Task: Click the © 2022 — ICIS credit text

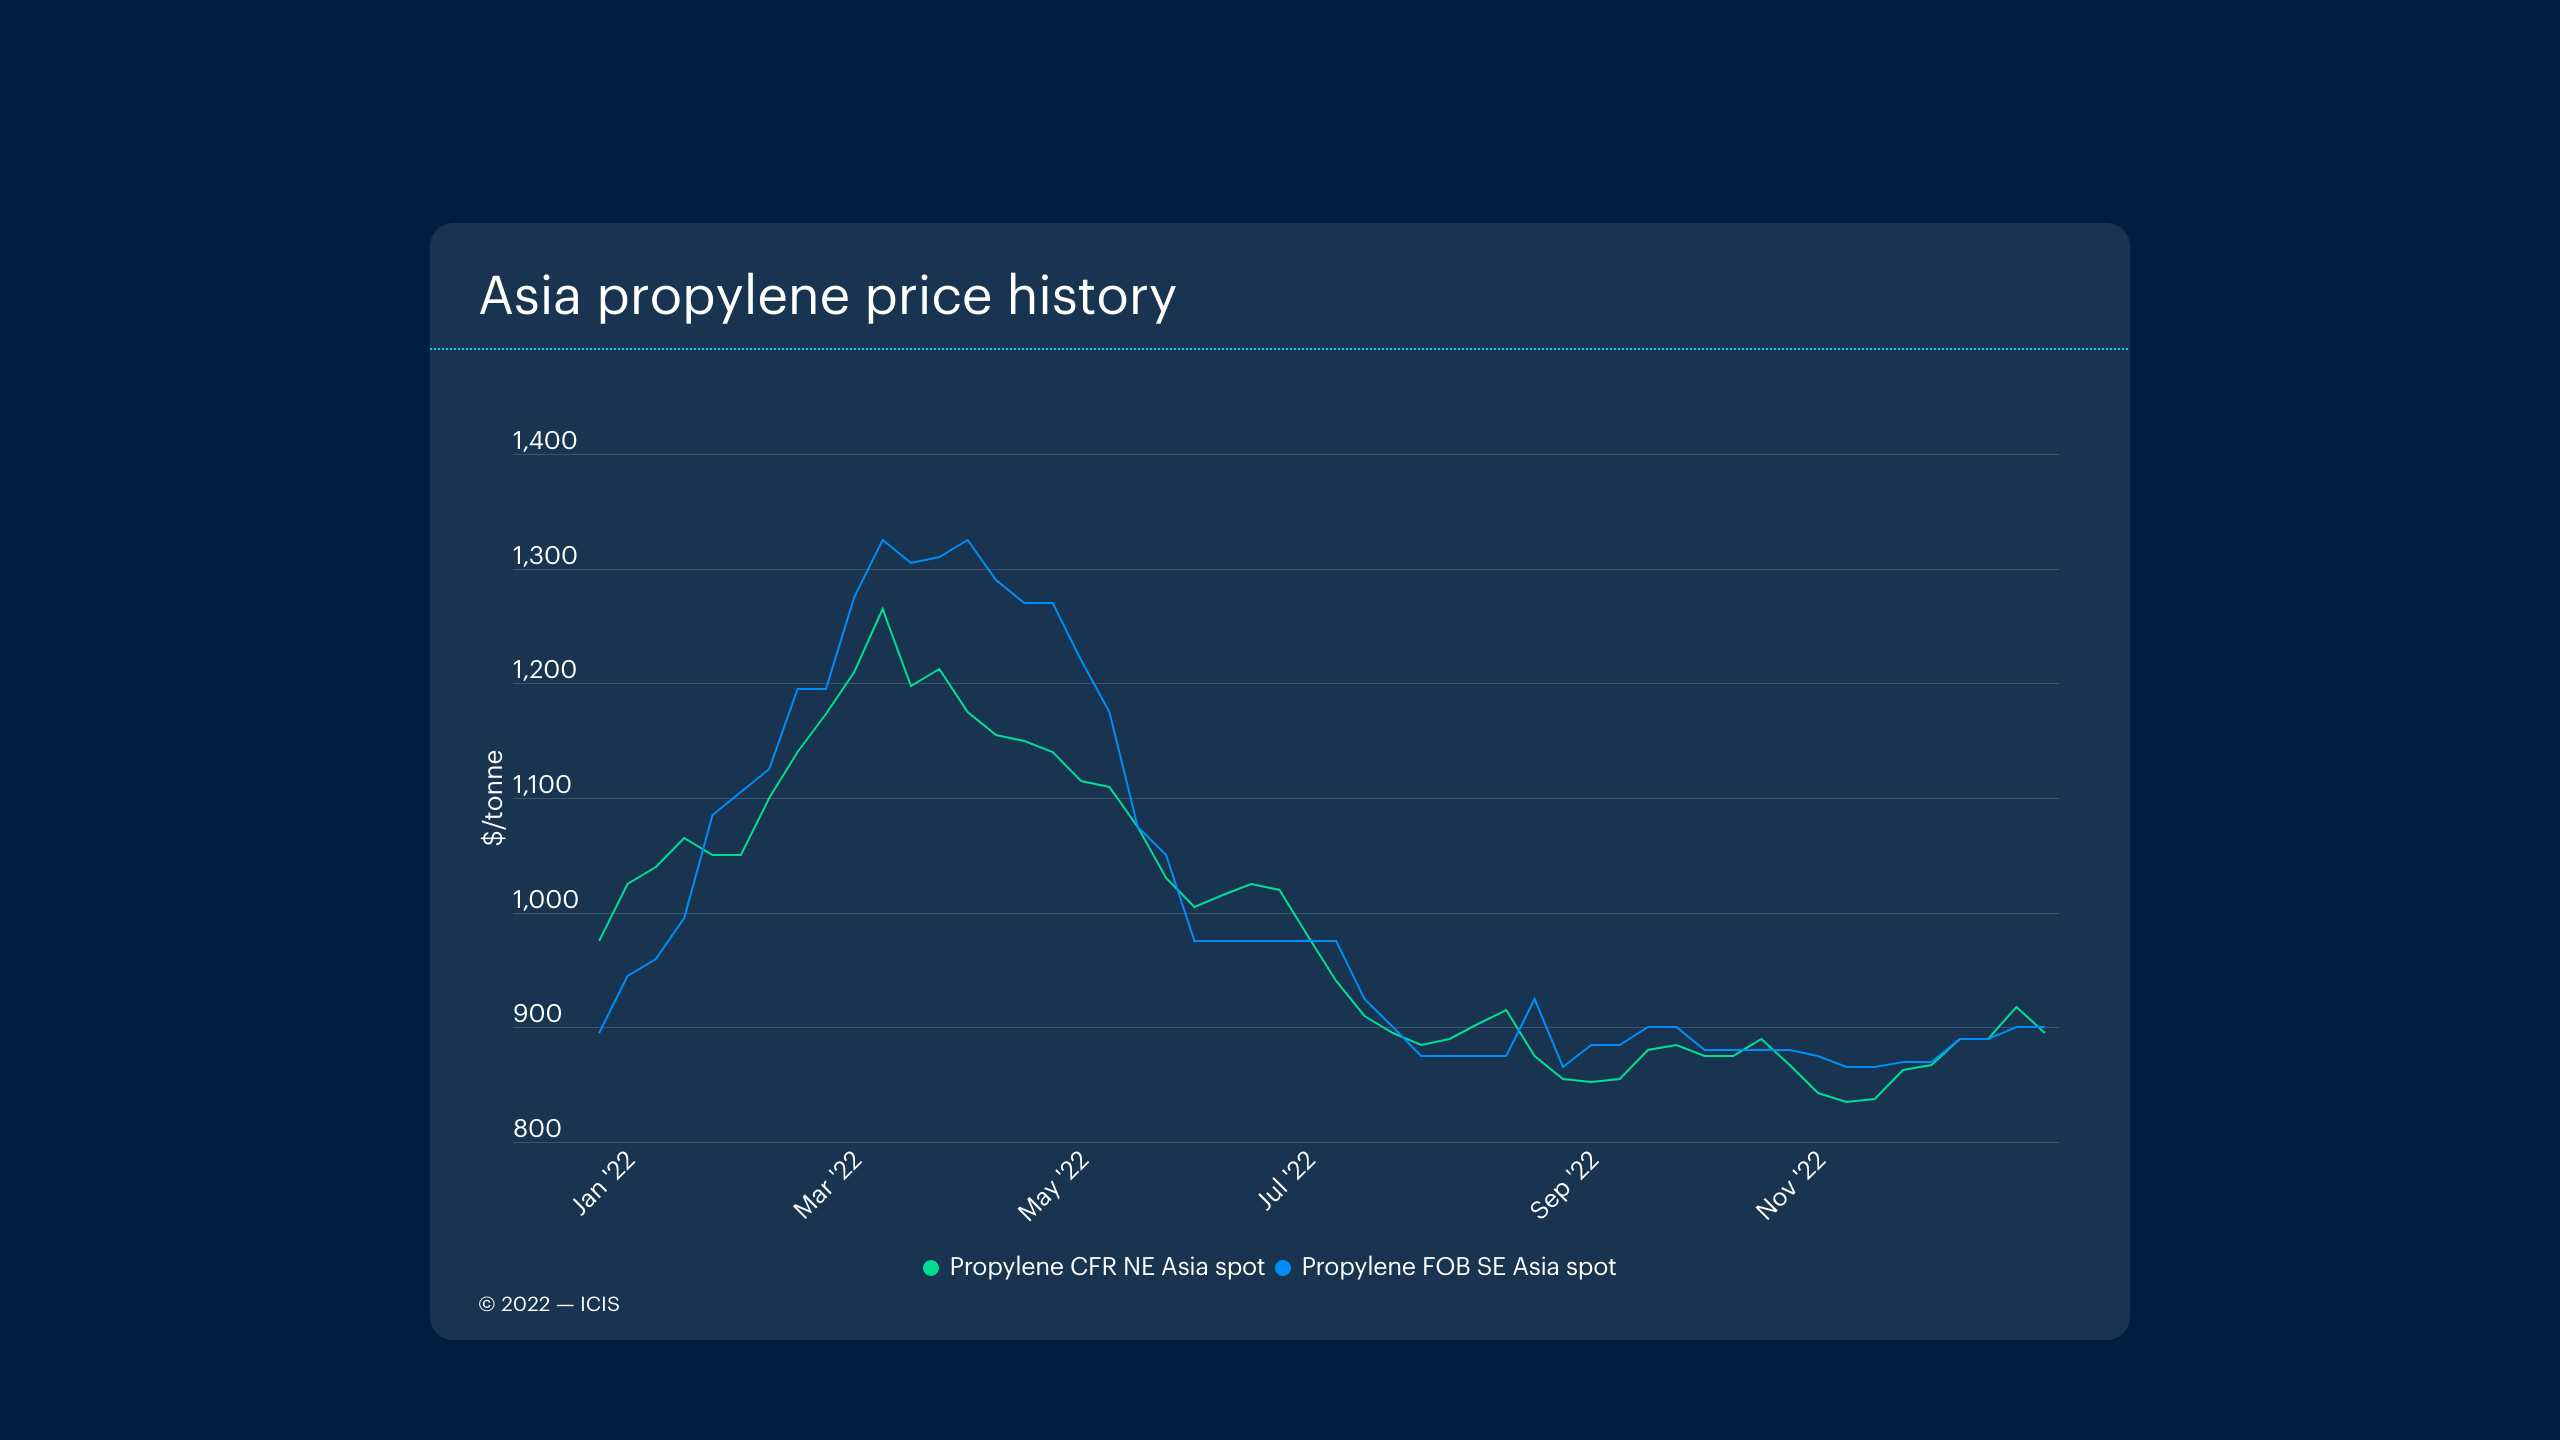Action: click(x=549, y=1304)
